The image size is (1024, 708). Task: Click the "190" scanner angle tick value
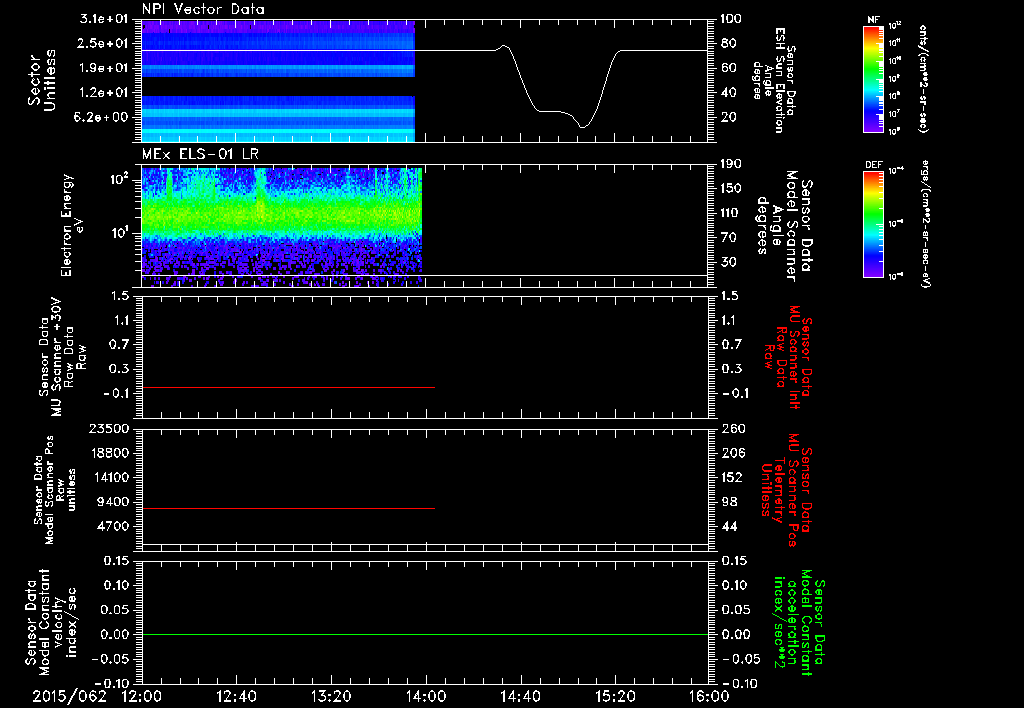tap(731, 164)
